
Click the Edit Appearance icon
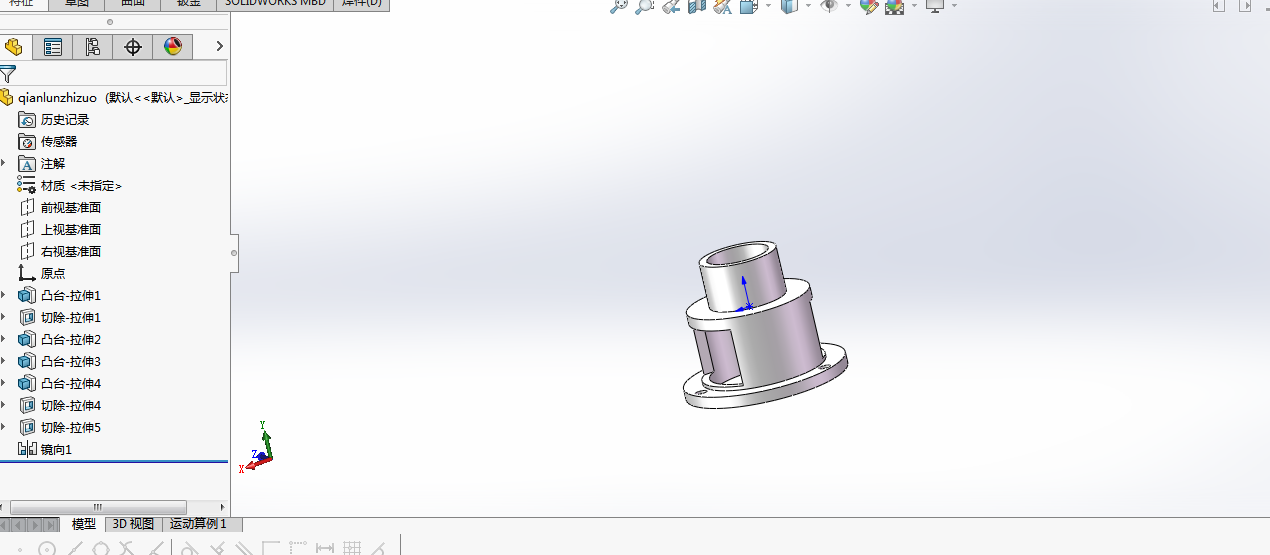pos(868,6)
